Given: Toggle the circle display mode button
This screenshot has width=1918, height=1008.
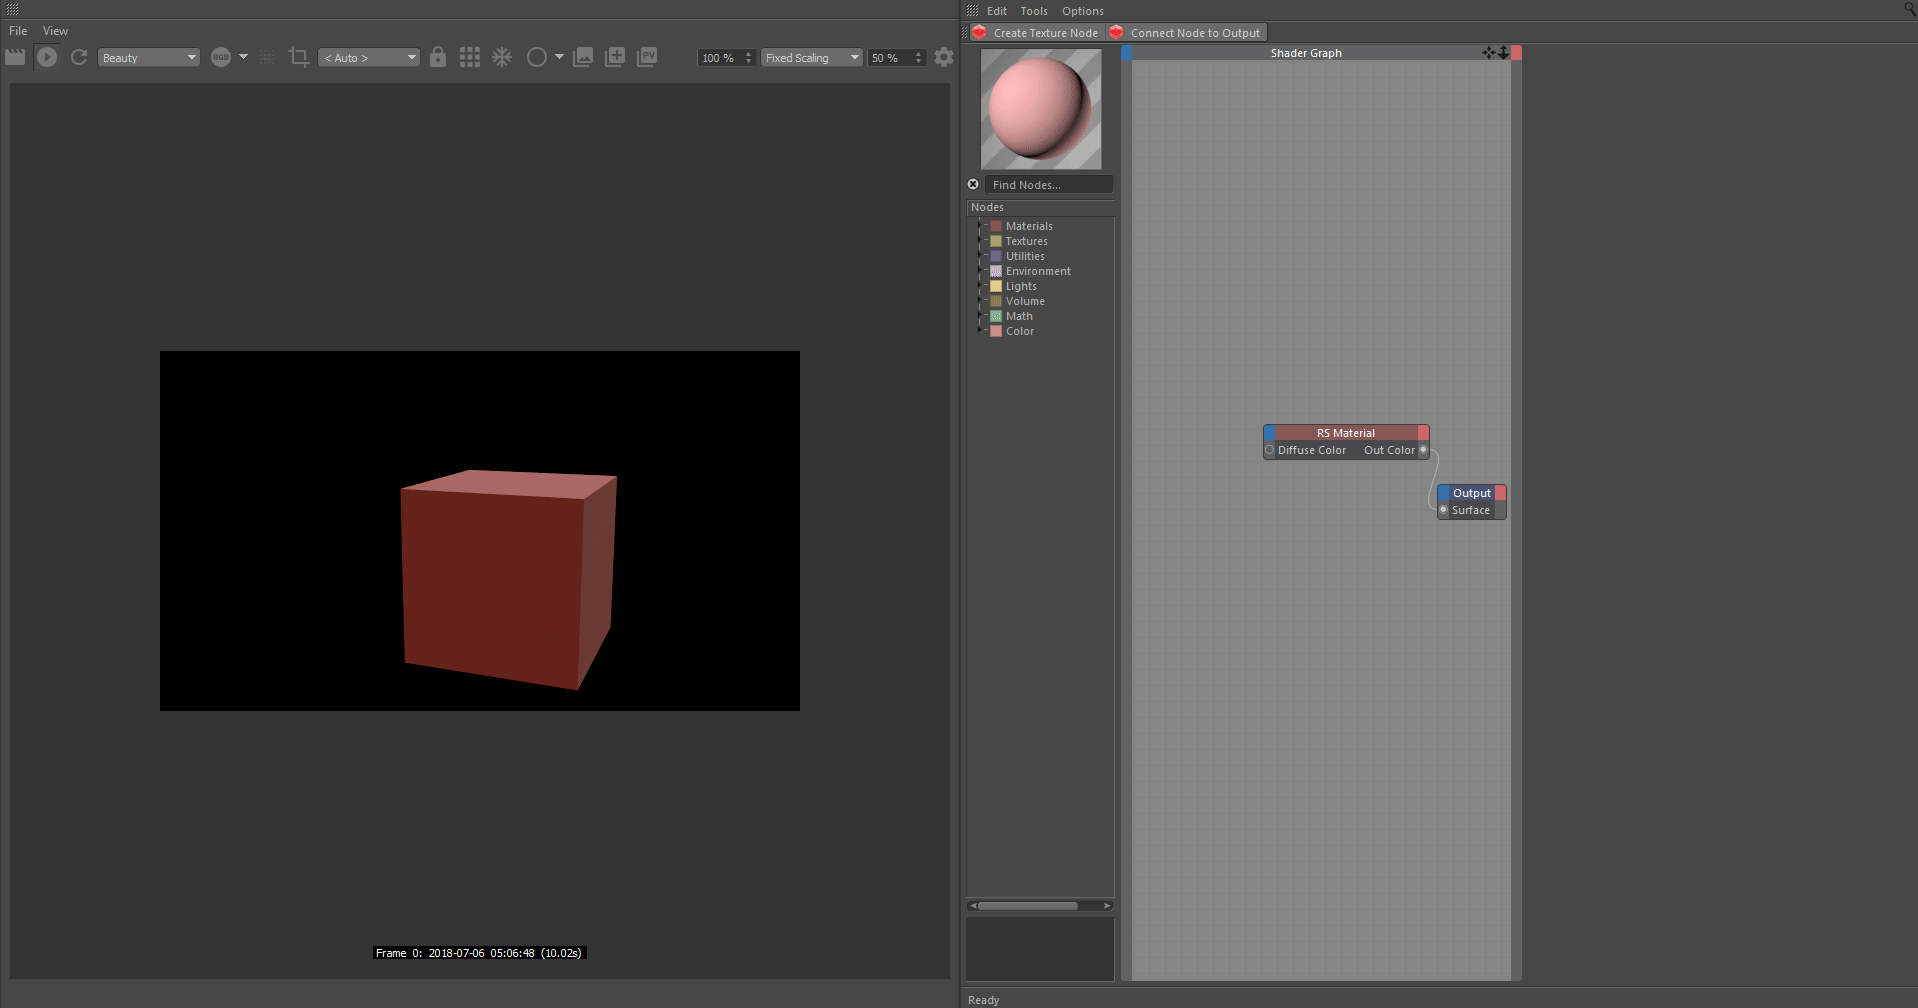Looking at the screenshot, I should [x=537, y=58].
